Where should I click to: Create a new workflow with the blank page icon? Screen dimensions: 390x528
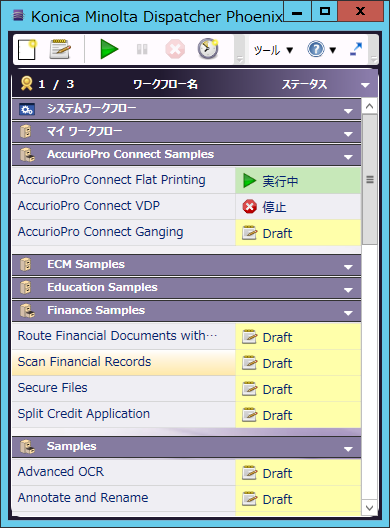[x=27, y=50]
